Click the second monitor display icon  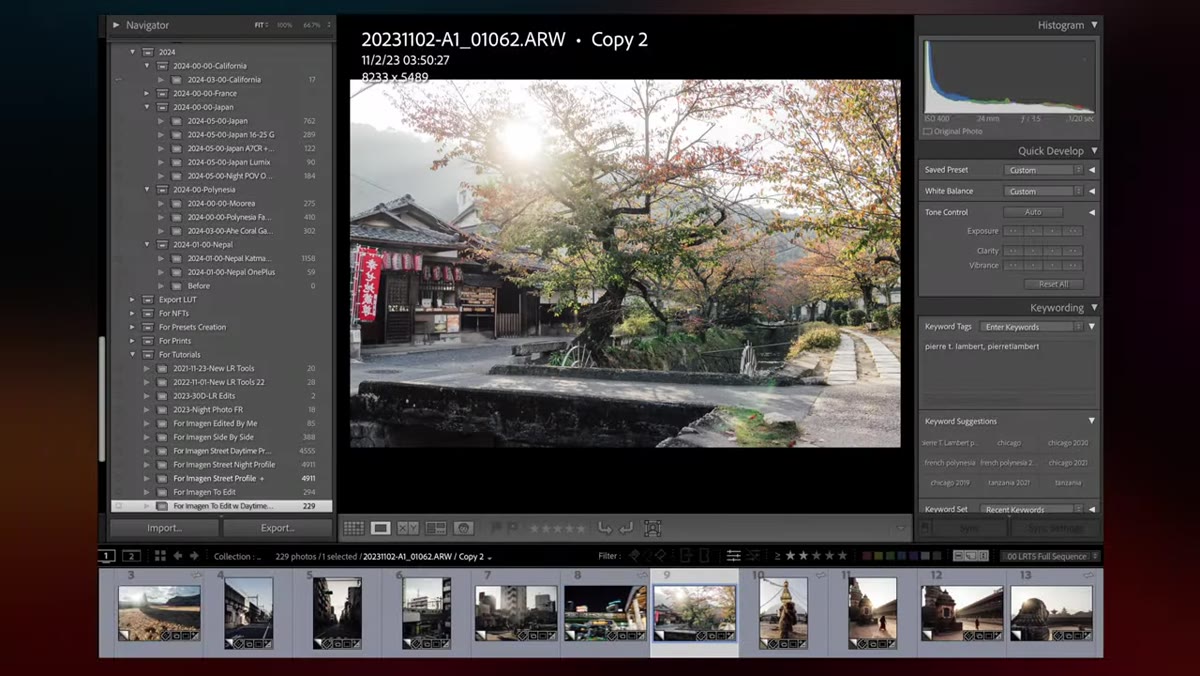[131, 556]
